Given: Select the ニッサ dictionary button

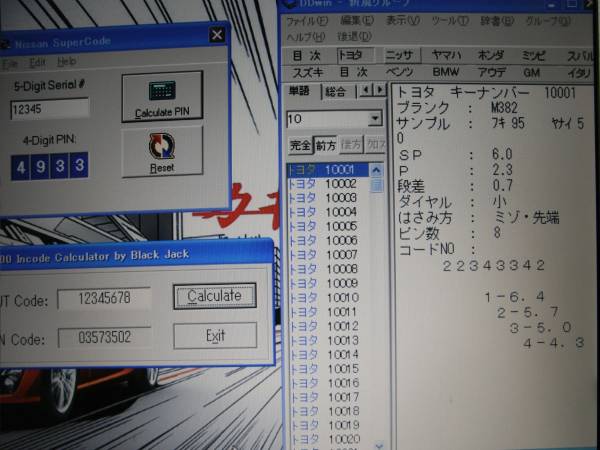Looking at the screenshot, I should tap(402, 55).
